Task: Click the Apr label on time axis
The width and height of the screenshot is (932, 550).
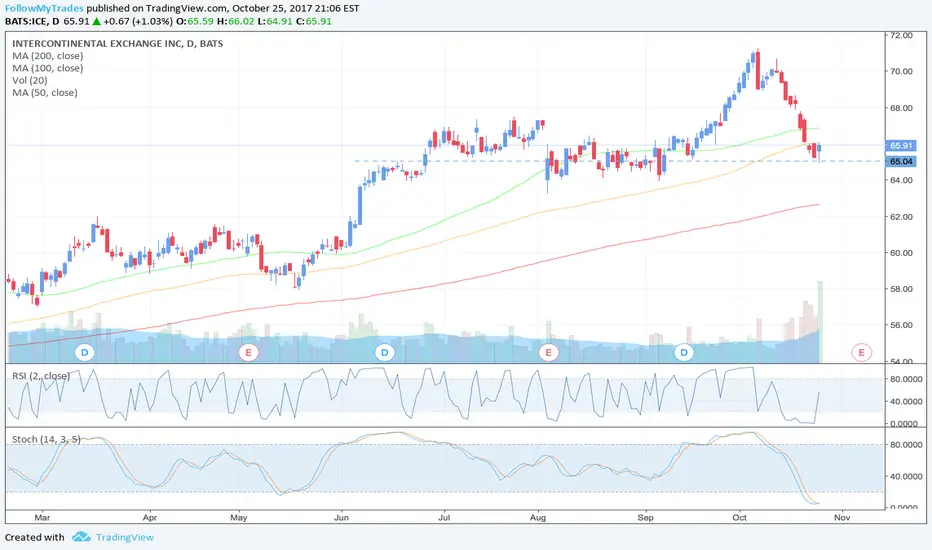Action: pyautogui.click(x=150, y=517)
